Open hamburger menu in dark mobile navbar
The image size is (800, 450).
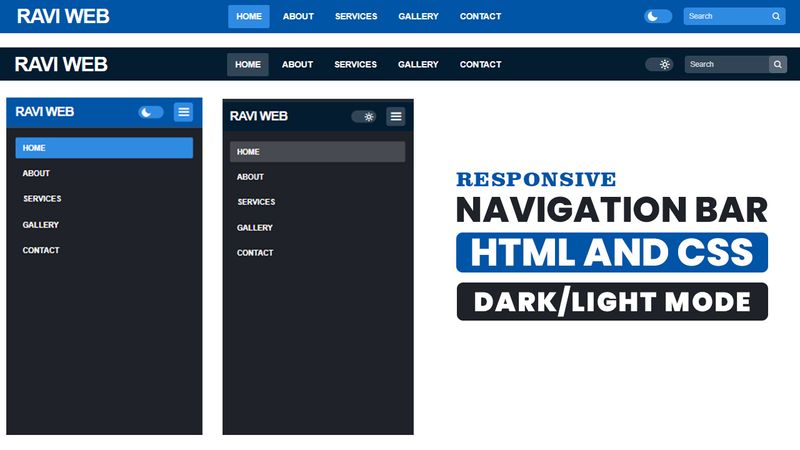coord(396,116)
